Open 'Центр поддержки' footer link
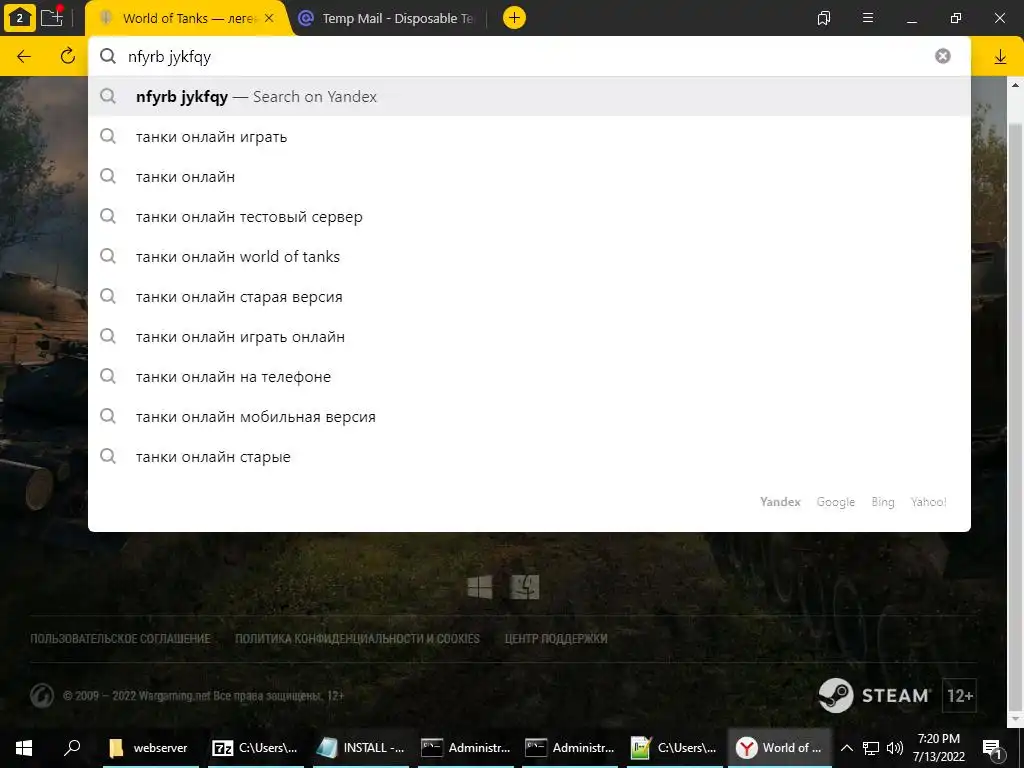This screenshot has width=1024, height=768. pyautogui.click(x=556, y=639)
